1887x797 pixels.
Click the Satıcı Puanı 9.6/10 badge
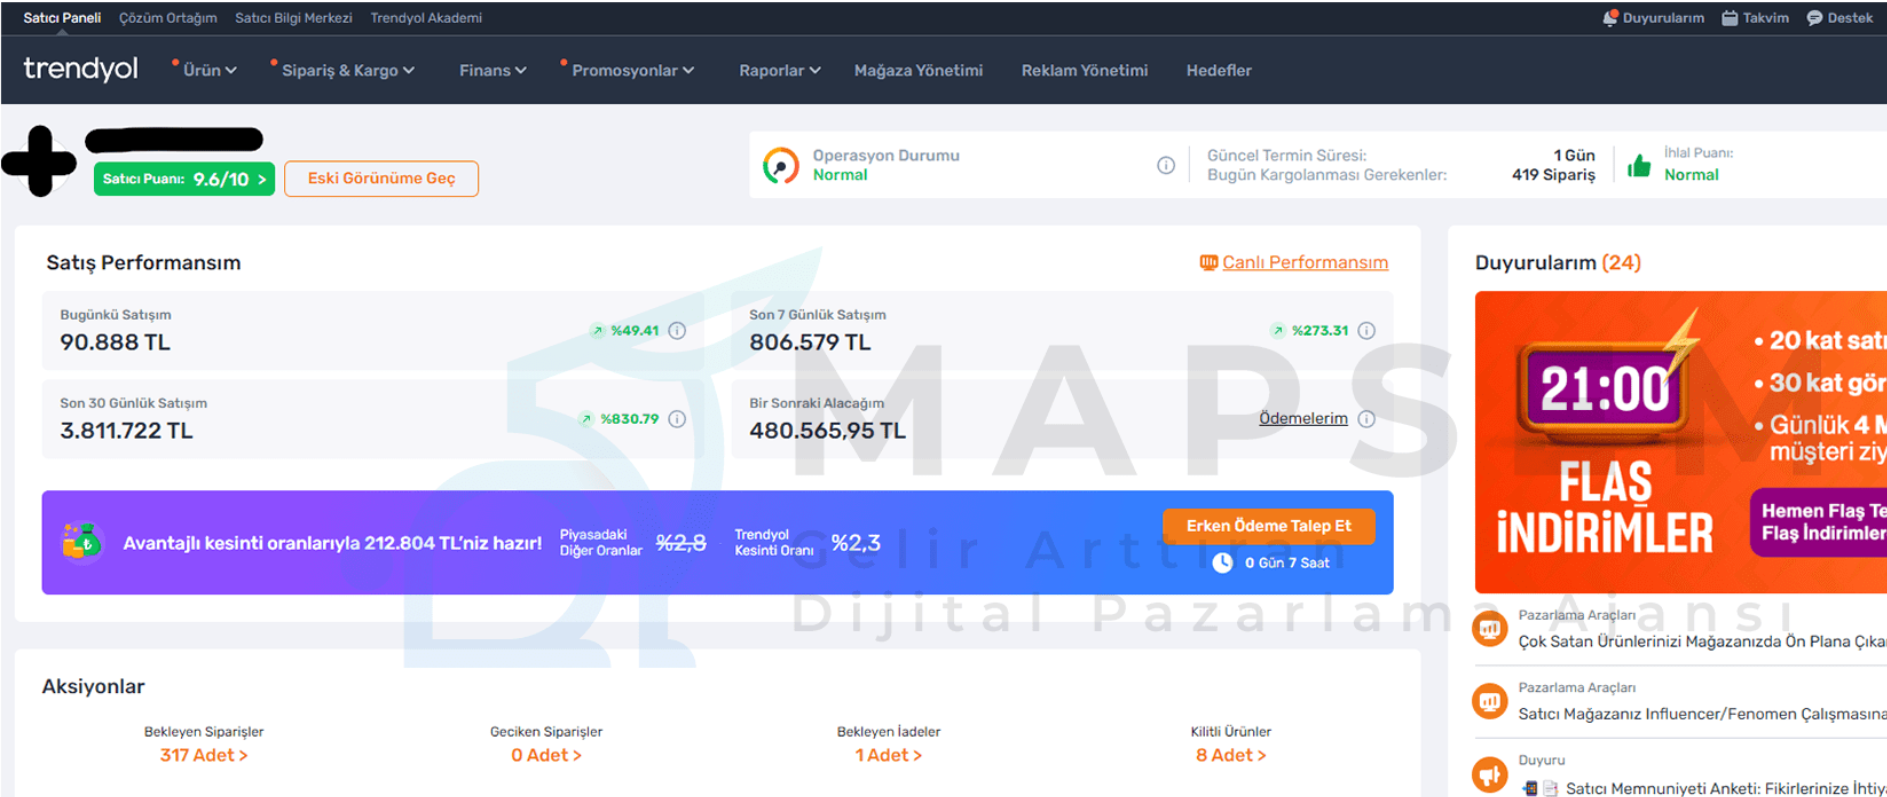[x=184, y=179]
